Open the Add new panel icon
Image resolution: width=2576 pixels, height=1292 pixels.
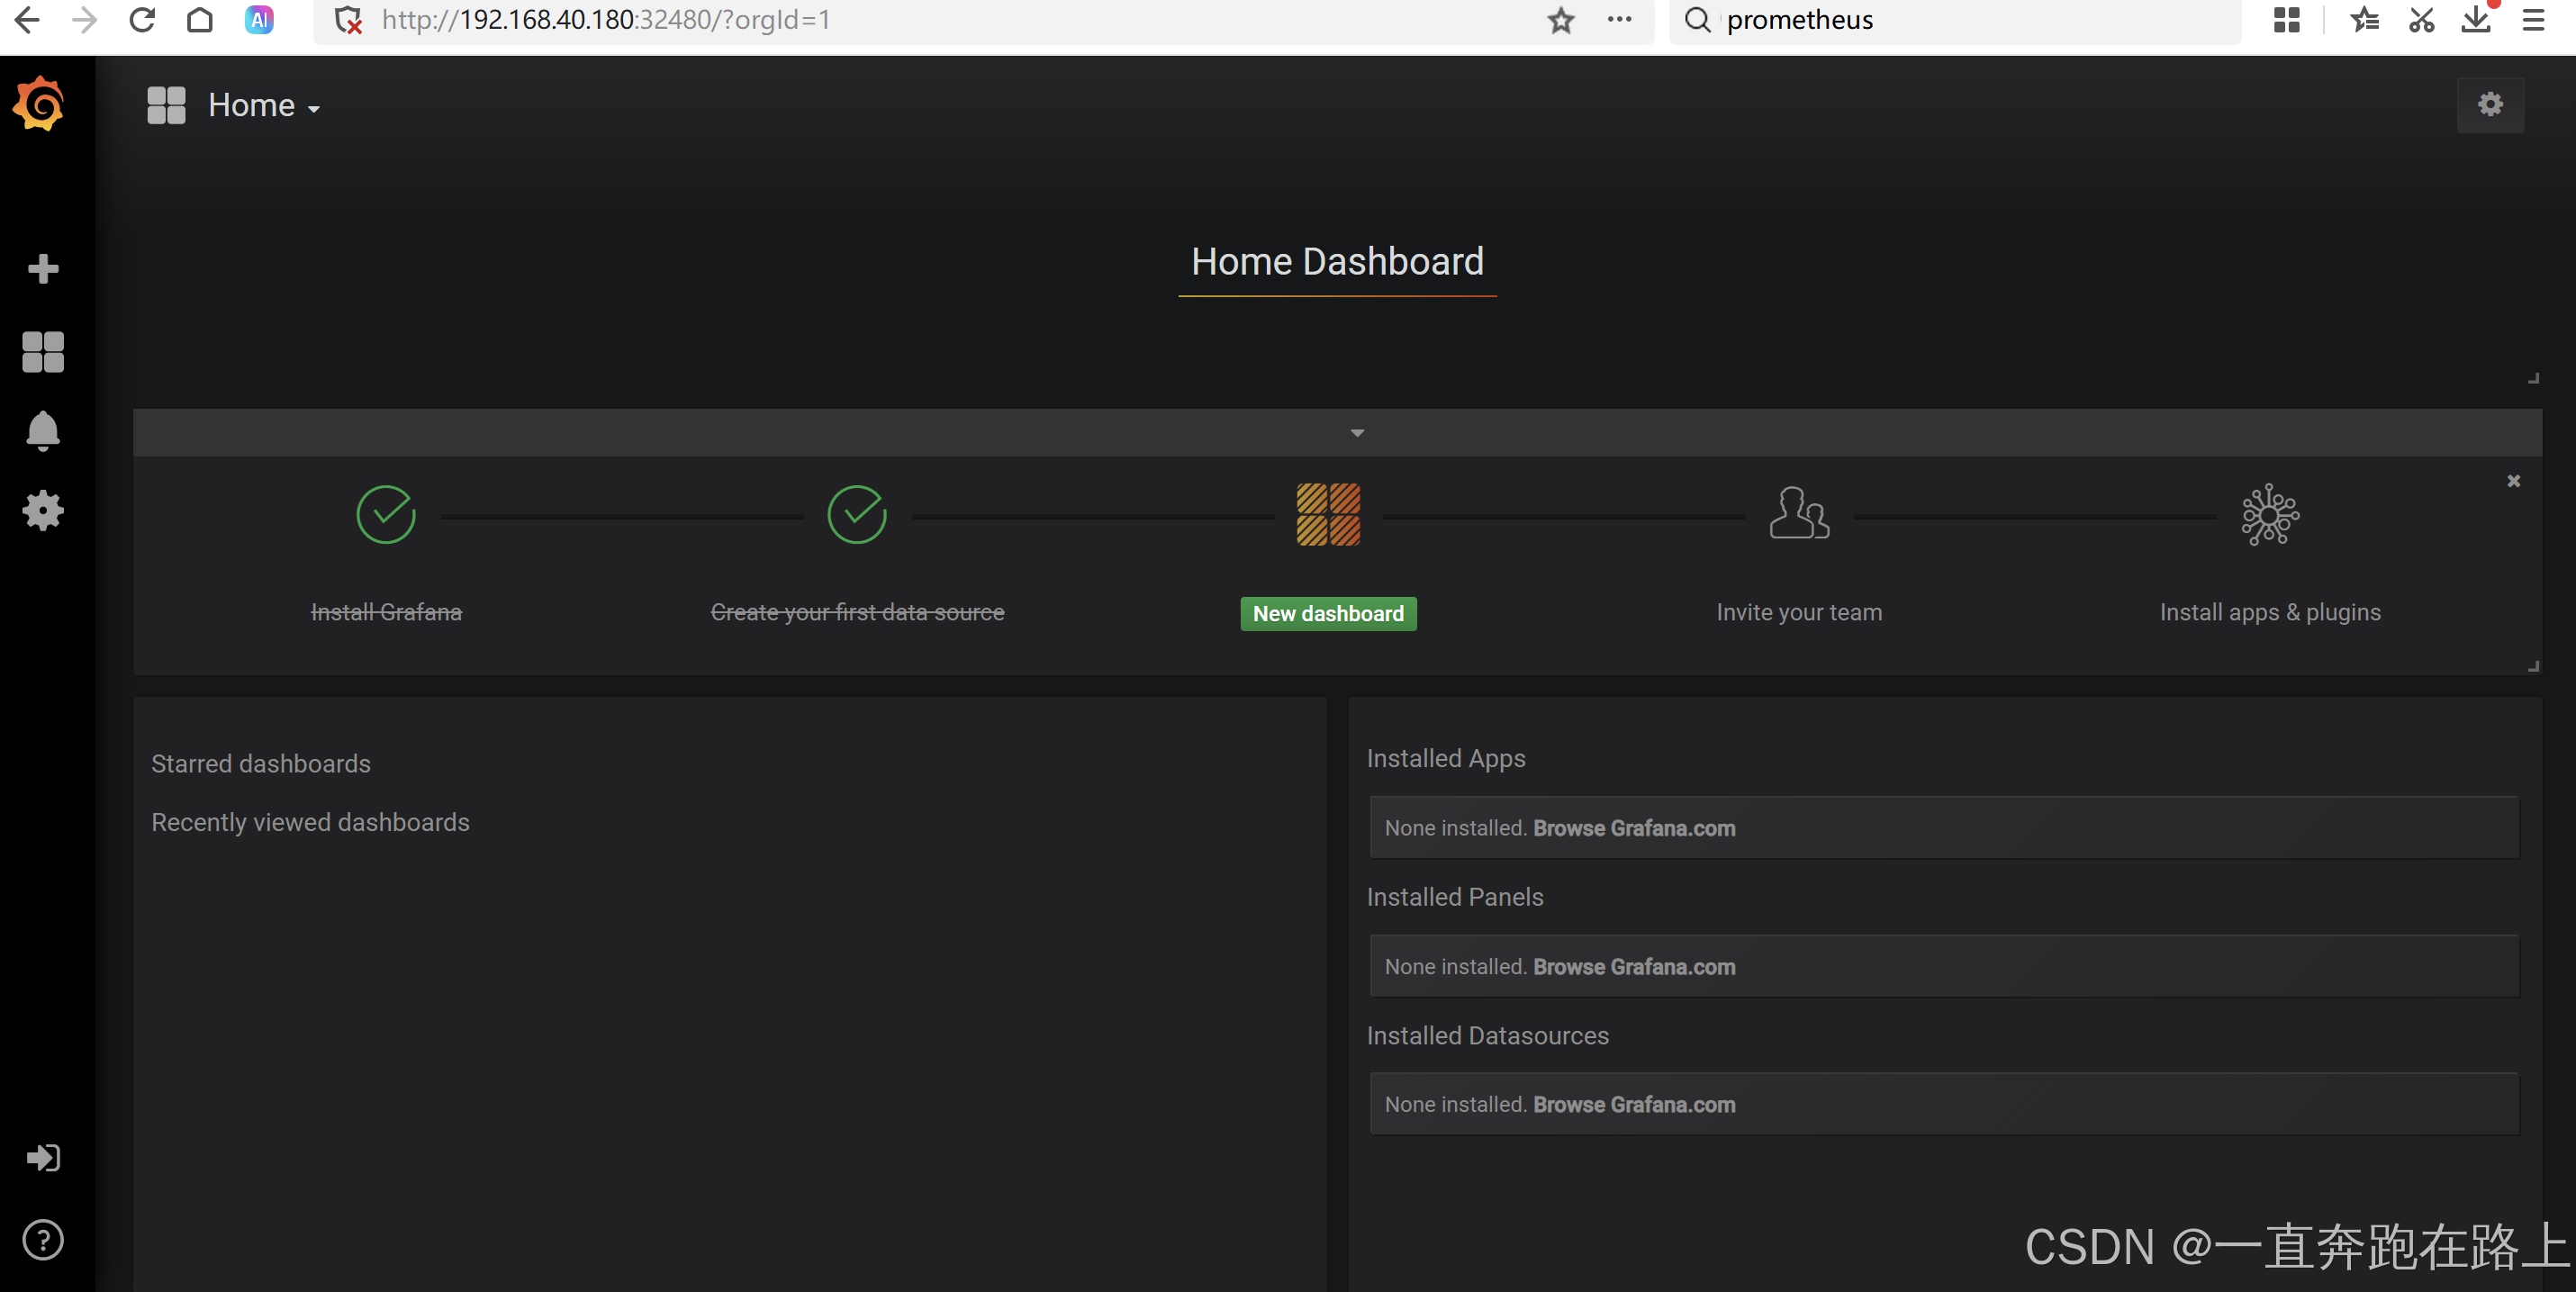(x=43, y=267)
